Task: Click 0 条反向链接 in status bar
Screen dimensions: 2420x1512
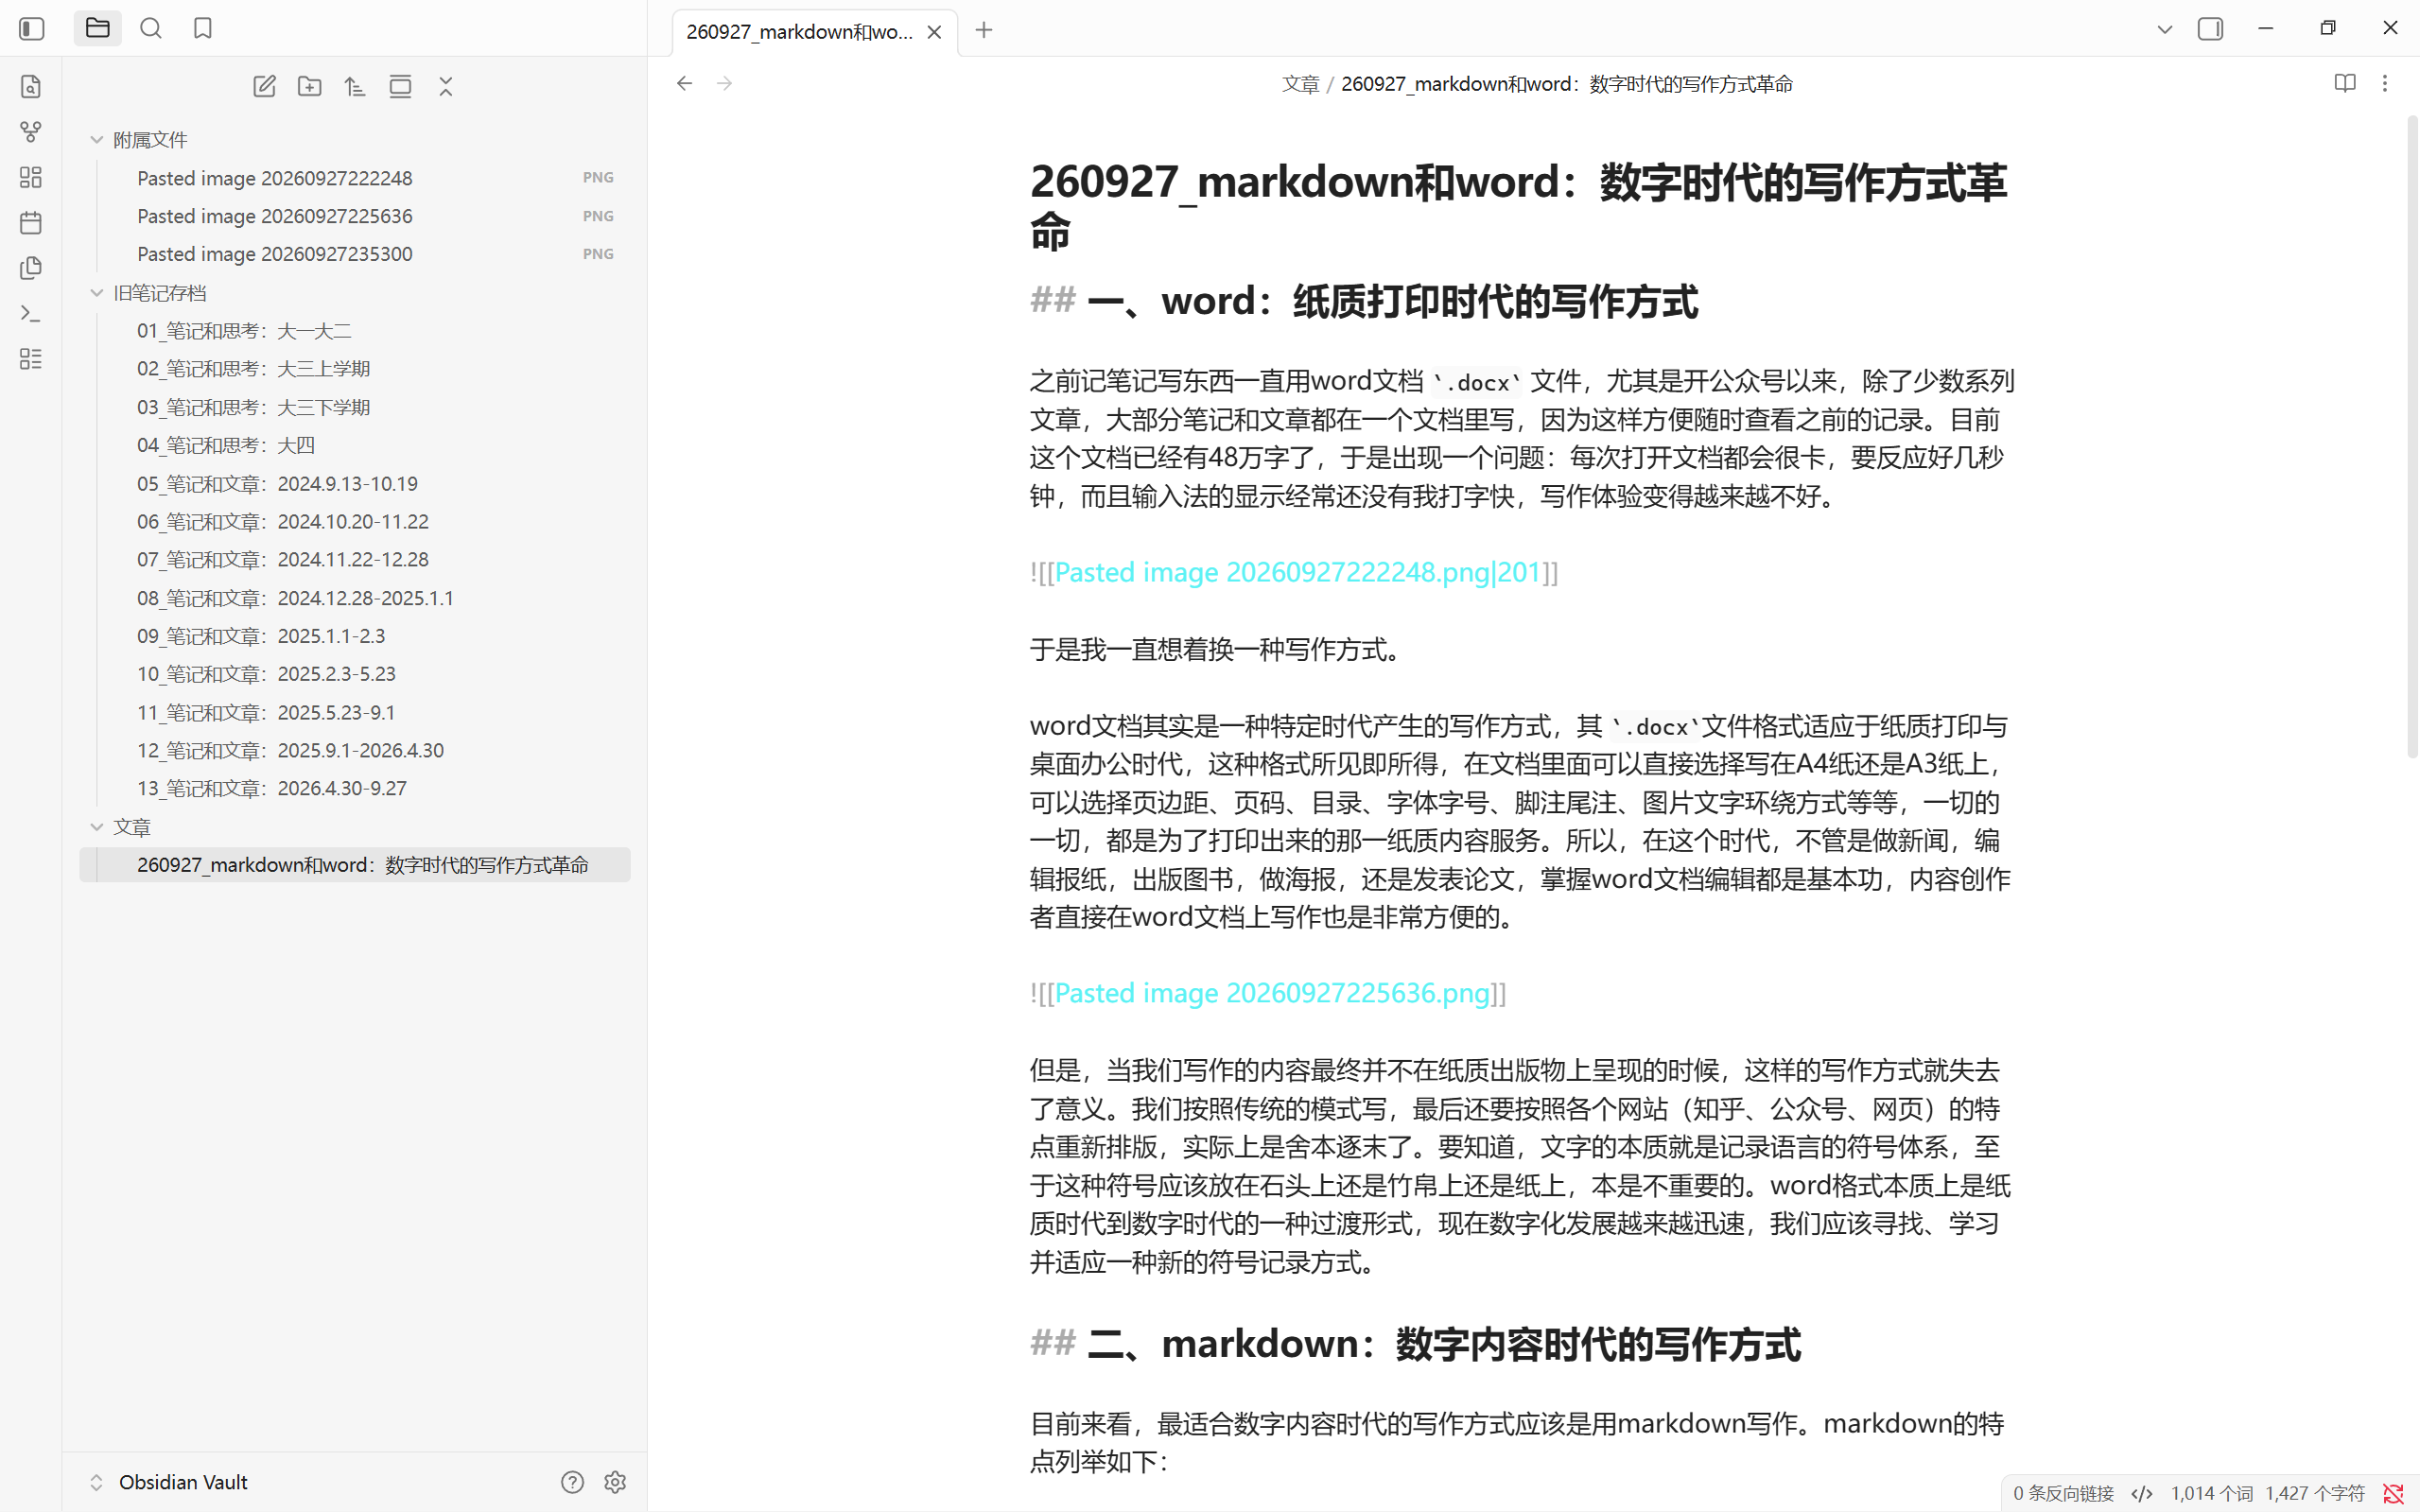Action: pos(2063,1493)
